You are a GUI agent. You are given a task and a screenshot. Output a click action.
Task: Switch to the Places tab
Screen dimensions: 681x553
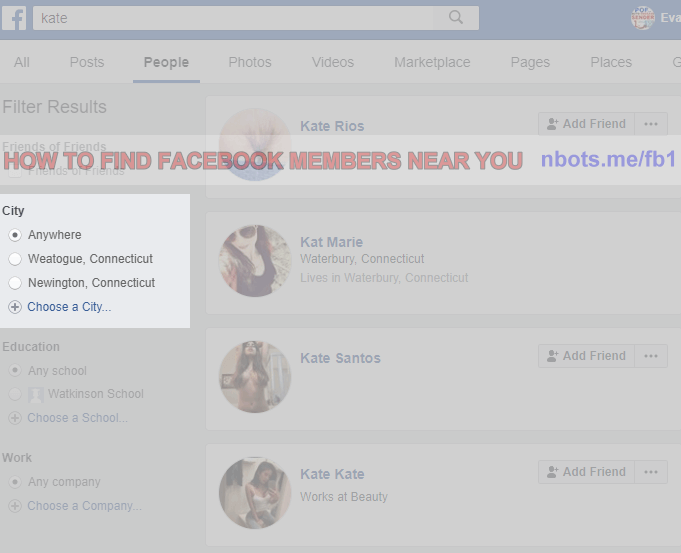click(611, 62)
